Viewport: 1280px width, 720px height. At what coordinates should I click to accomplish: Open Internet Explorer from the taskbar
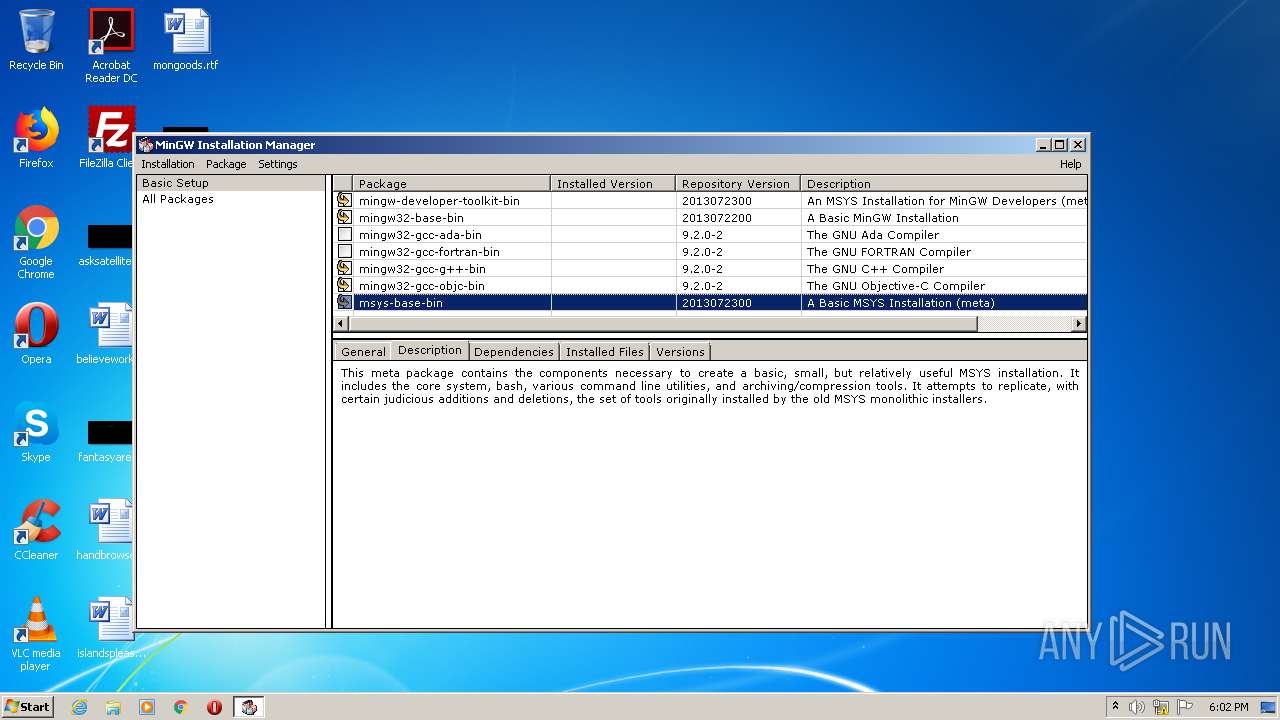79,707
